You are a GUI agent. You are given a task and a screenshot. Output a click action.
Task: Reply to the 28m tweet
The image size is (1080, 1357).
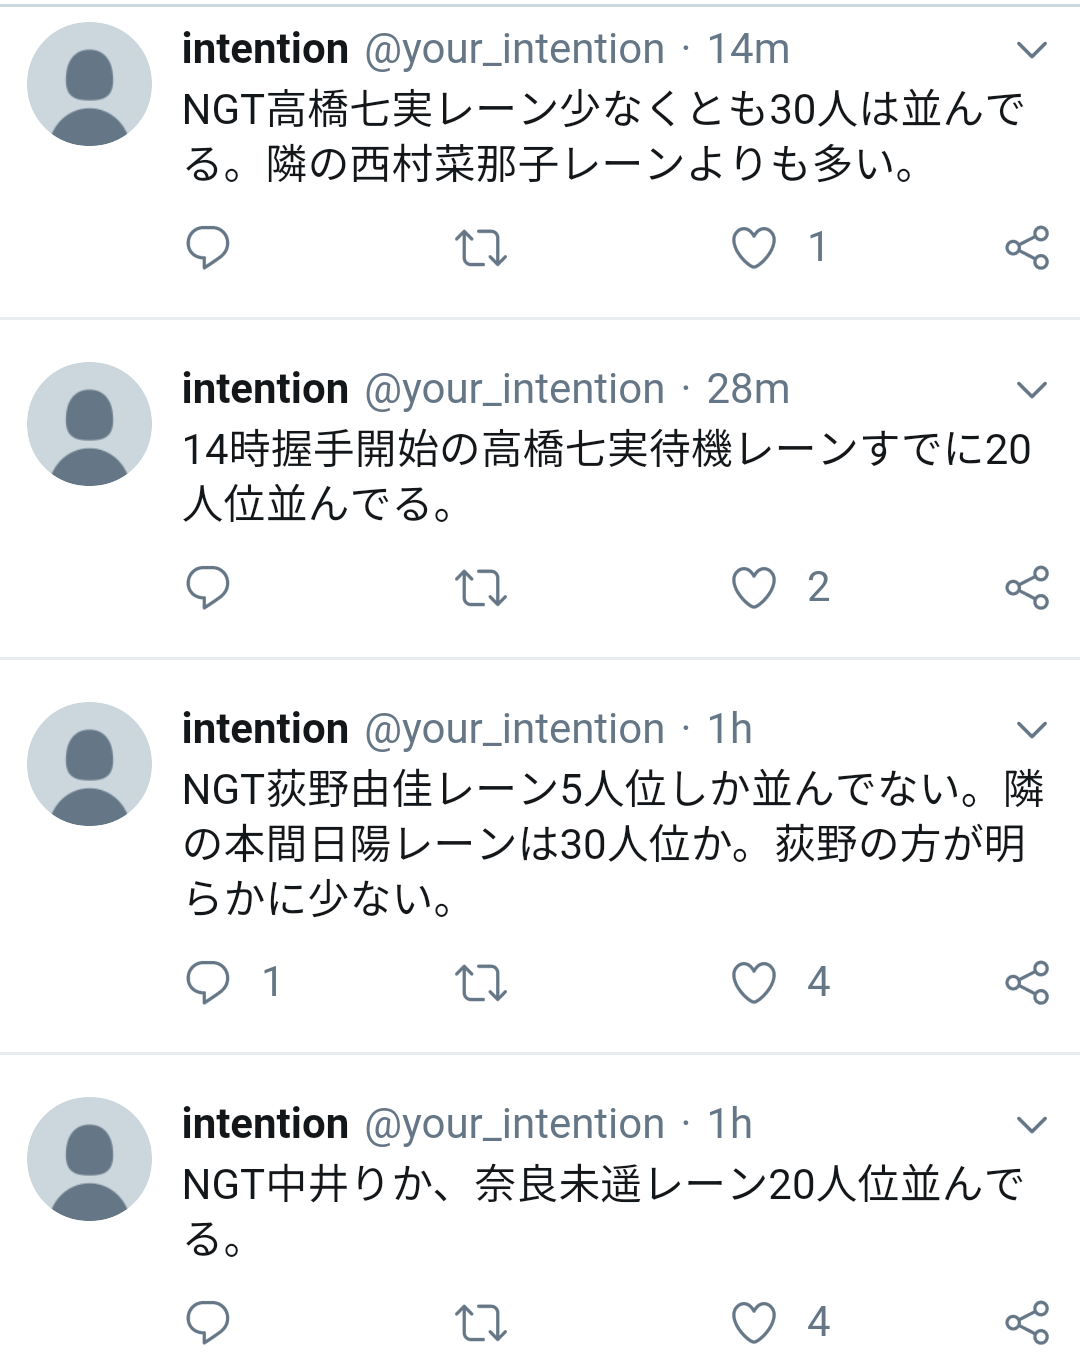208,587
